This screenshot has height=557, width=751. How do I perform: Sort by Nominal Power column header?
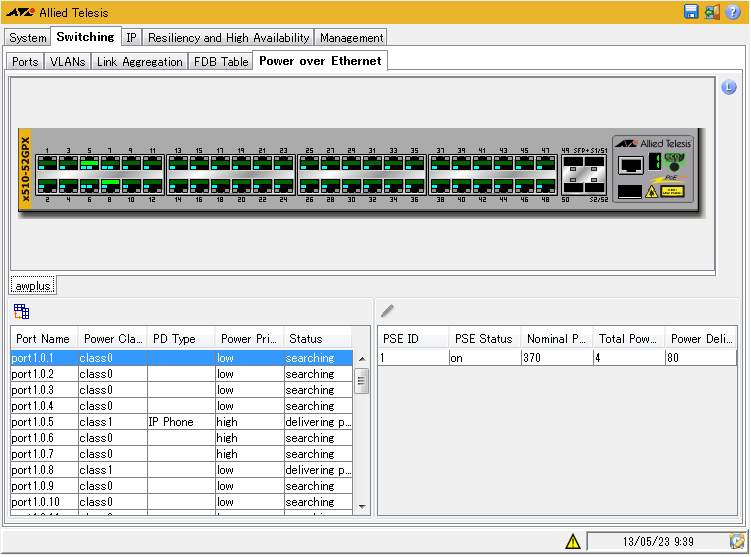point(558,339)
